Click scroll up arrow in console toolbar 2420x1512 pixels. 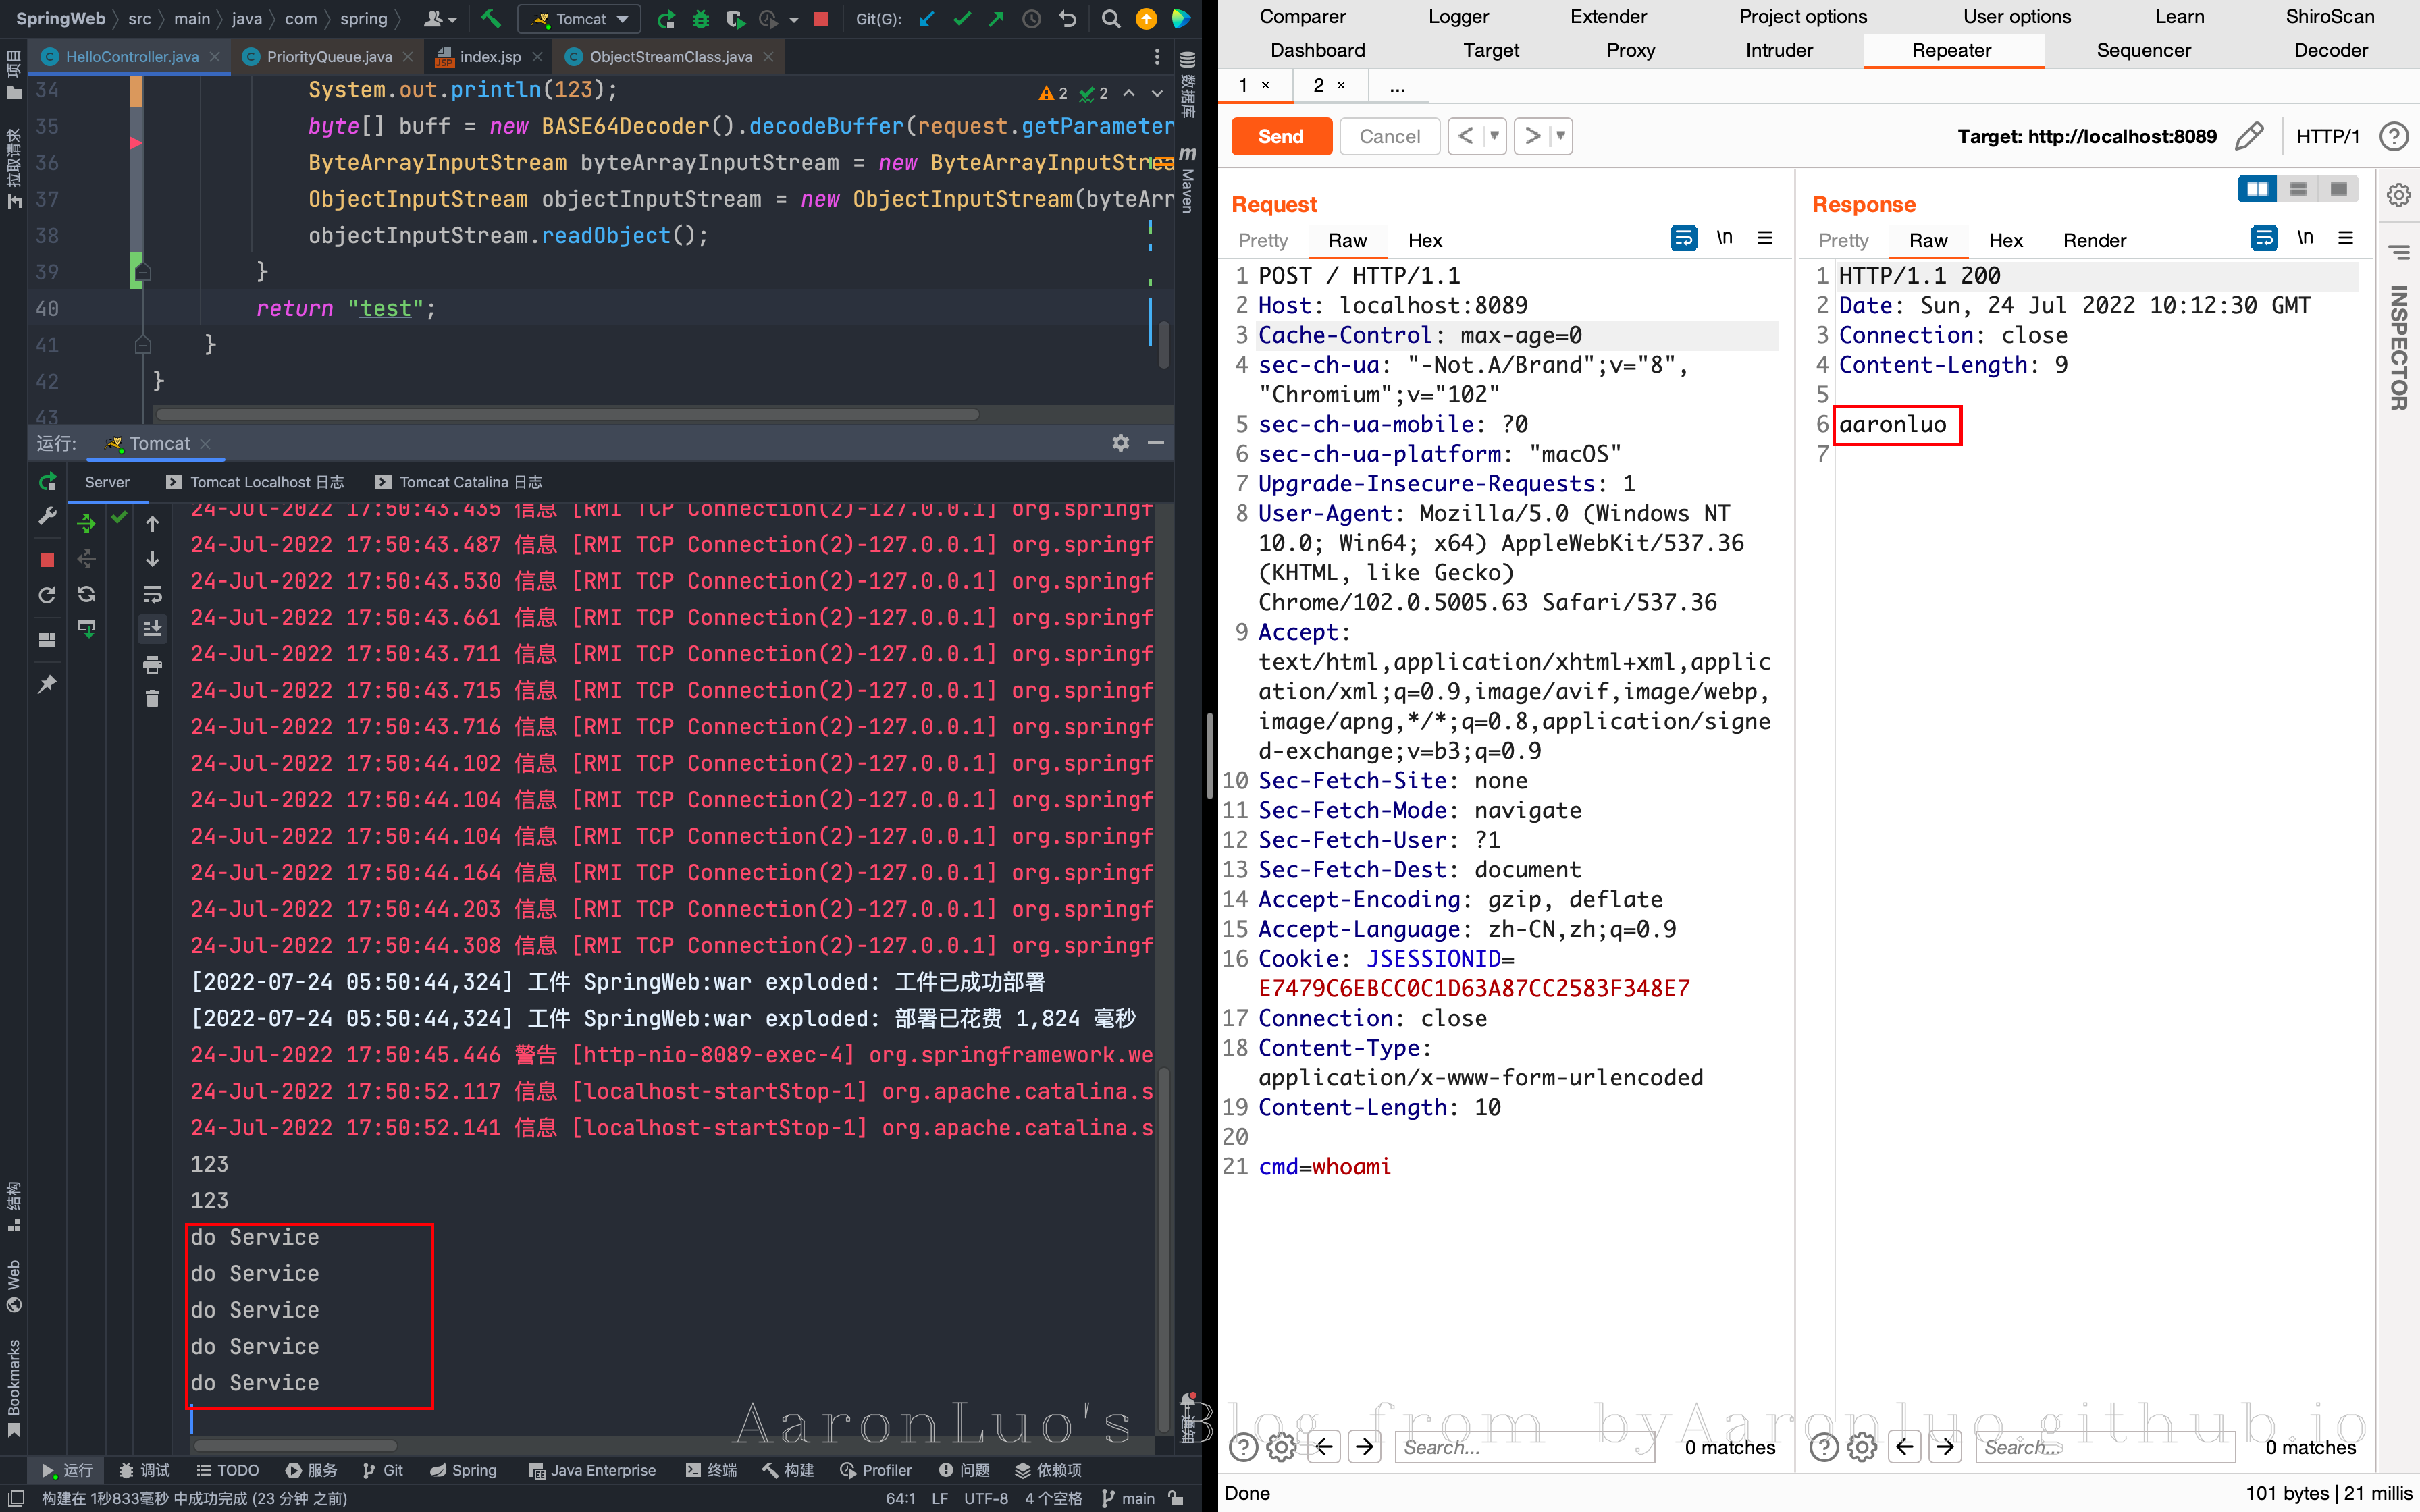[152, 523]
